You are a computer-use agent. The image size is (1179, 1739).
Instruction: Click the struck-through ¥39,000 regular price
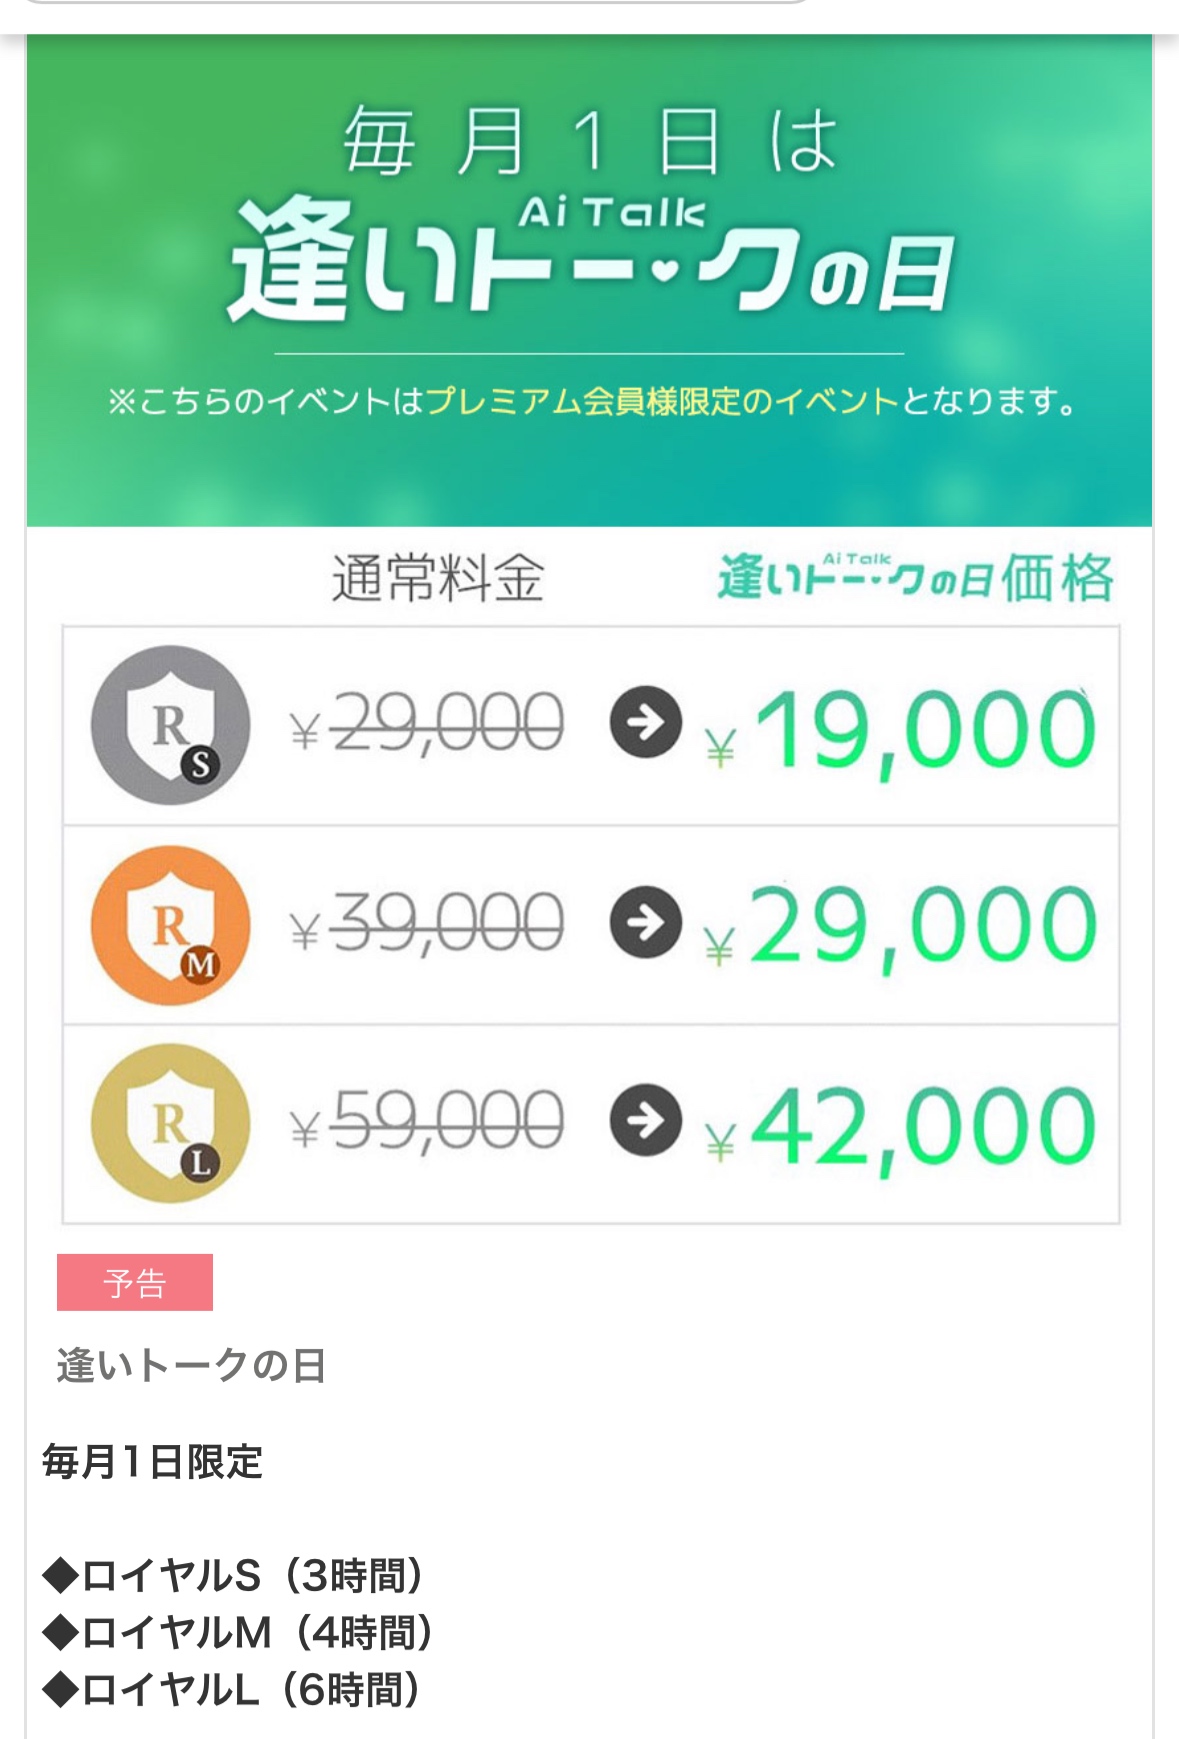click(427, 923)
